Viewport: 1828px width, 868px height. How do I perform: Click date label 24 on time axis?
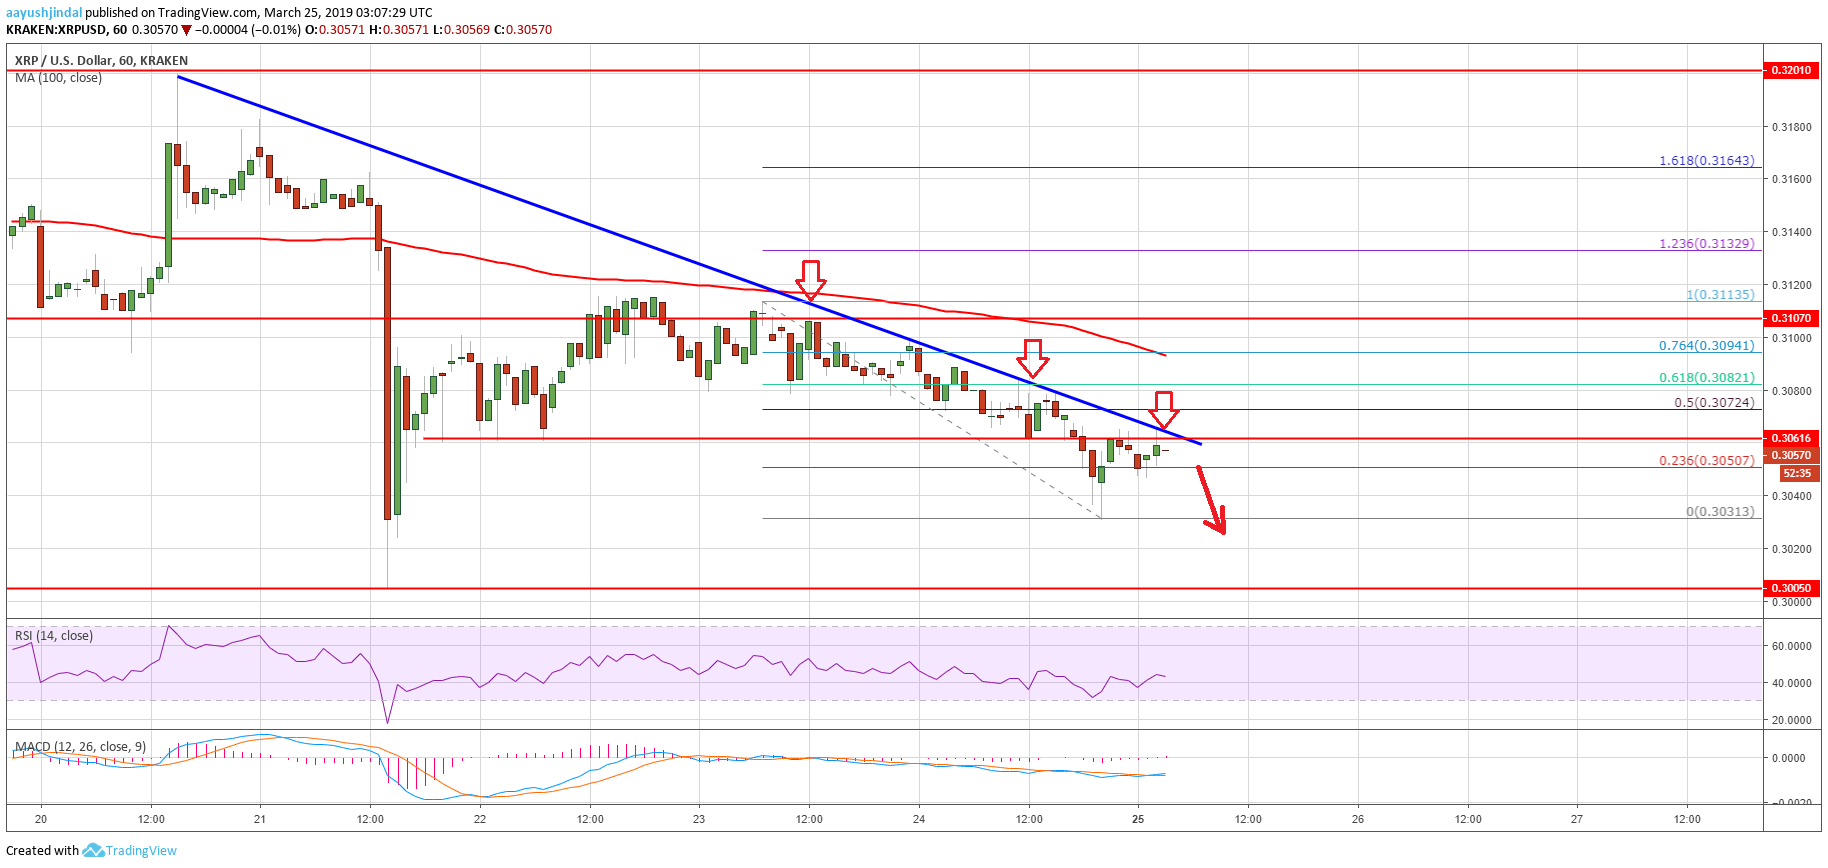click(919, 819)
